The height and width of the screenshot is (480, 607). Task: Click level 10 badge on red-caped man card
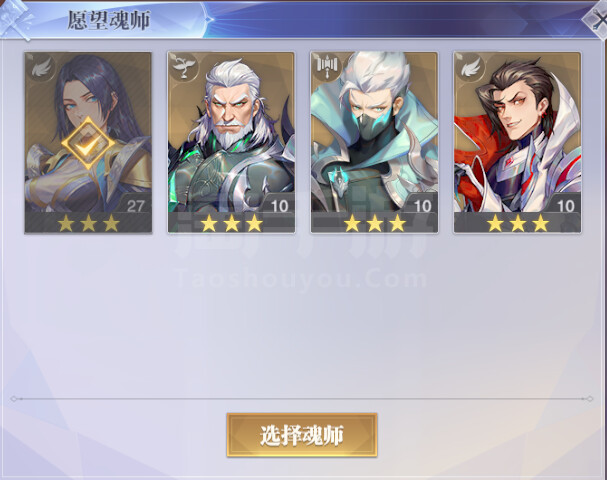coord(566,206)
